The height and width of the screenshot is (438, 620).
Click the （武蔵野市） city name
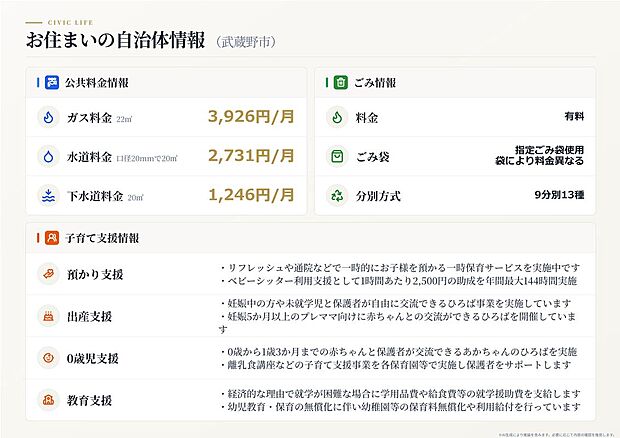pos(246,42)
